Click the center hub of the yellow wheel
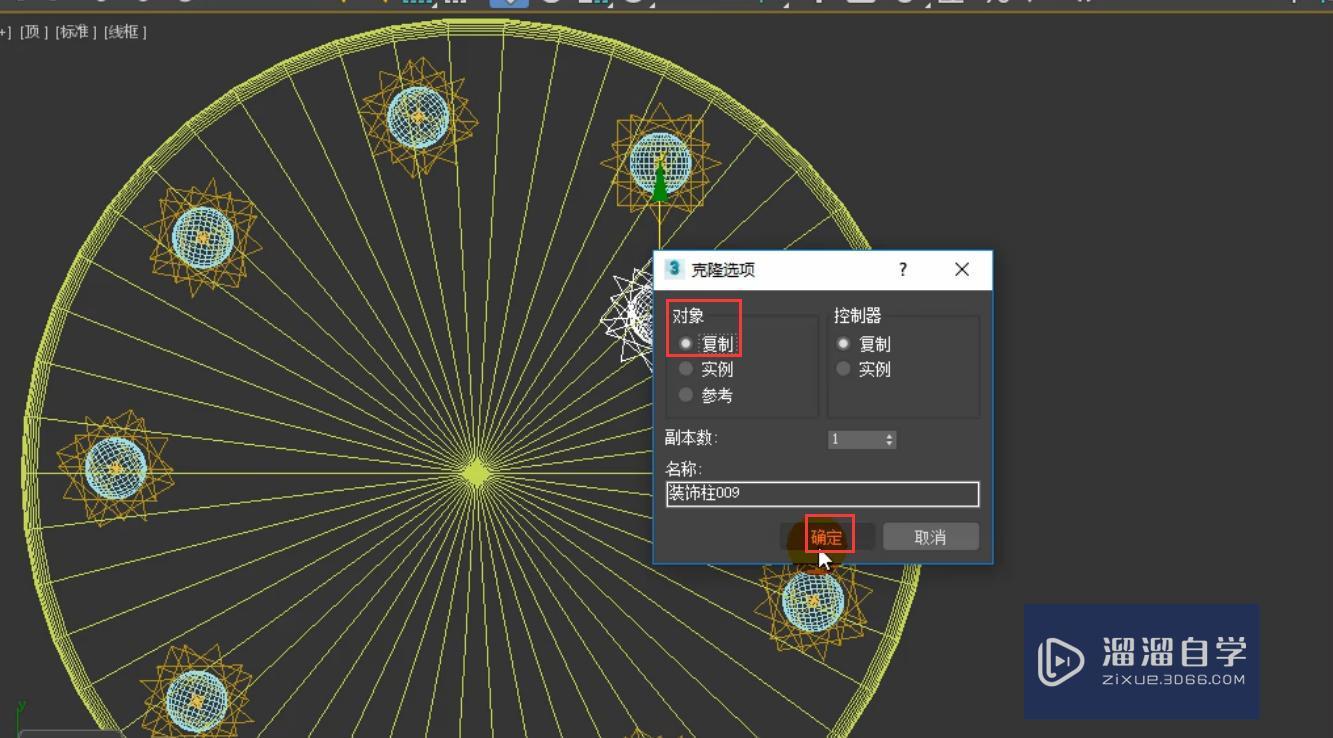The image size is (1333, 738). [x=476, y=474]
